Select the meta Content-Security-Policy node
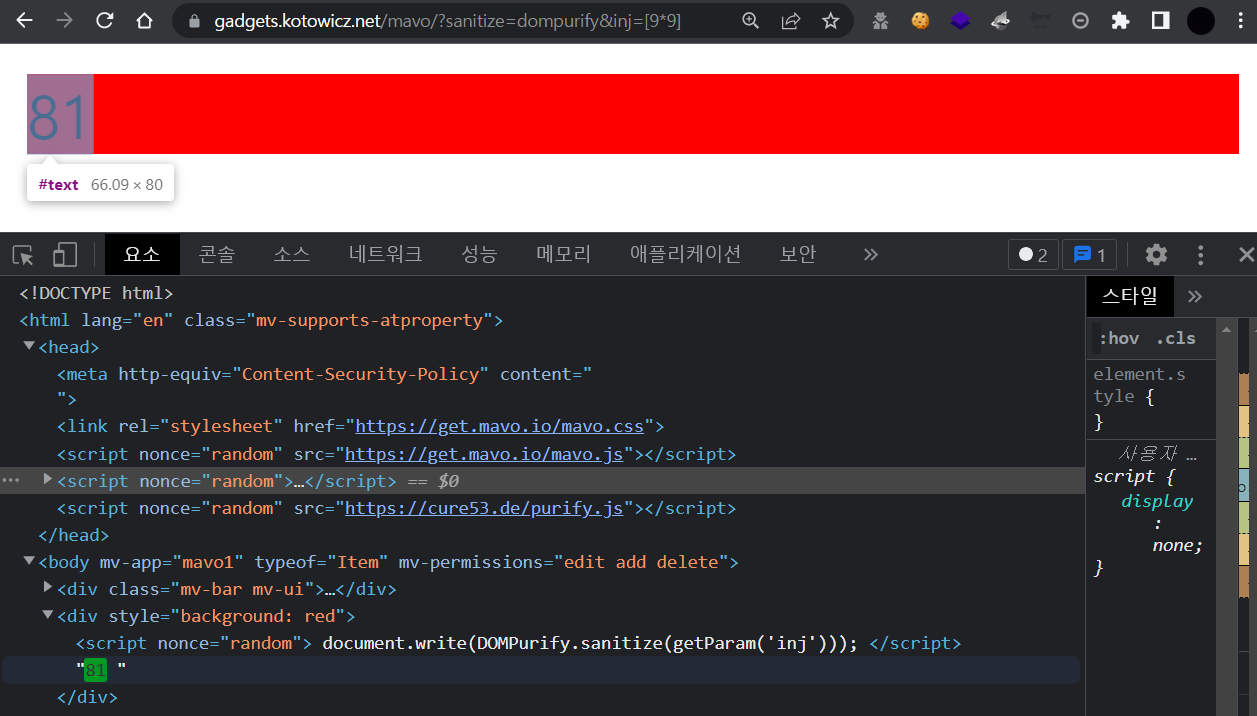 325,387
